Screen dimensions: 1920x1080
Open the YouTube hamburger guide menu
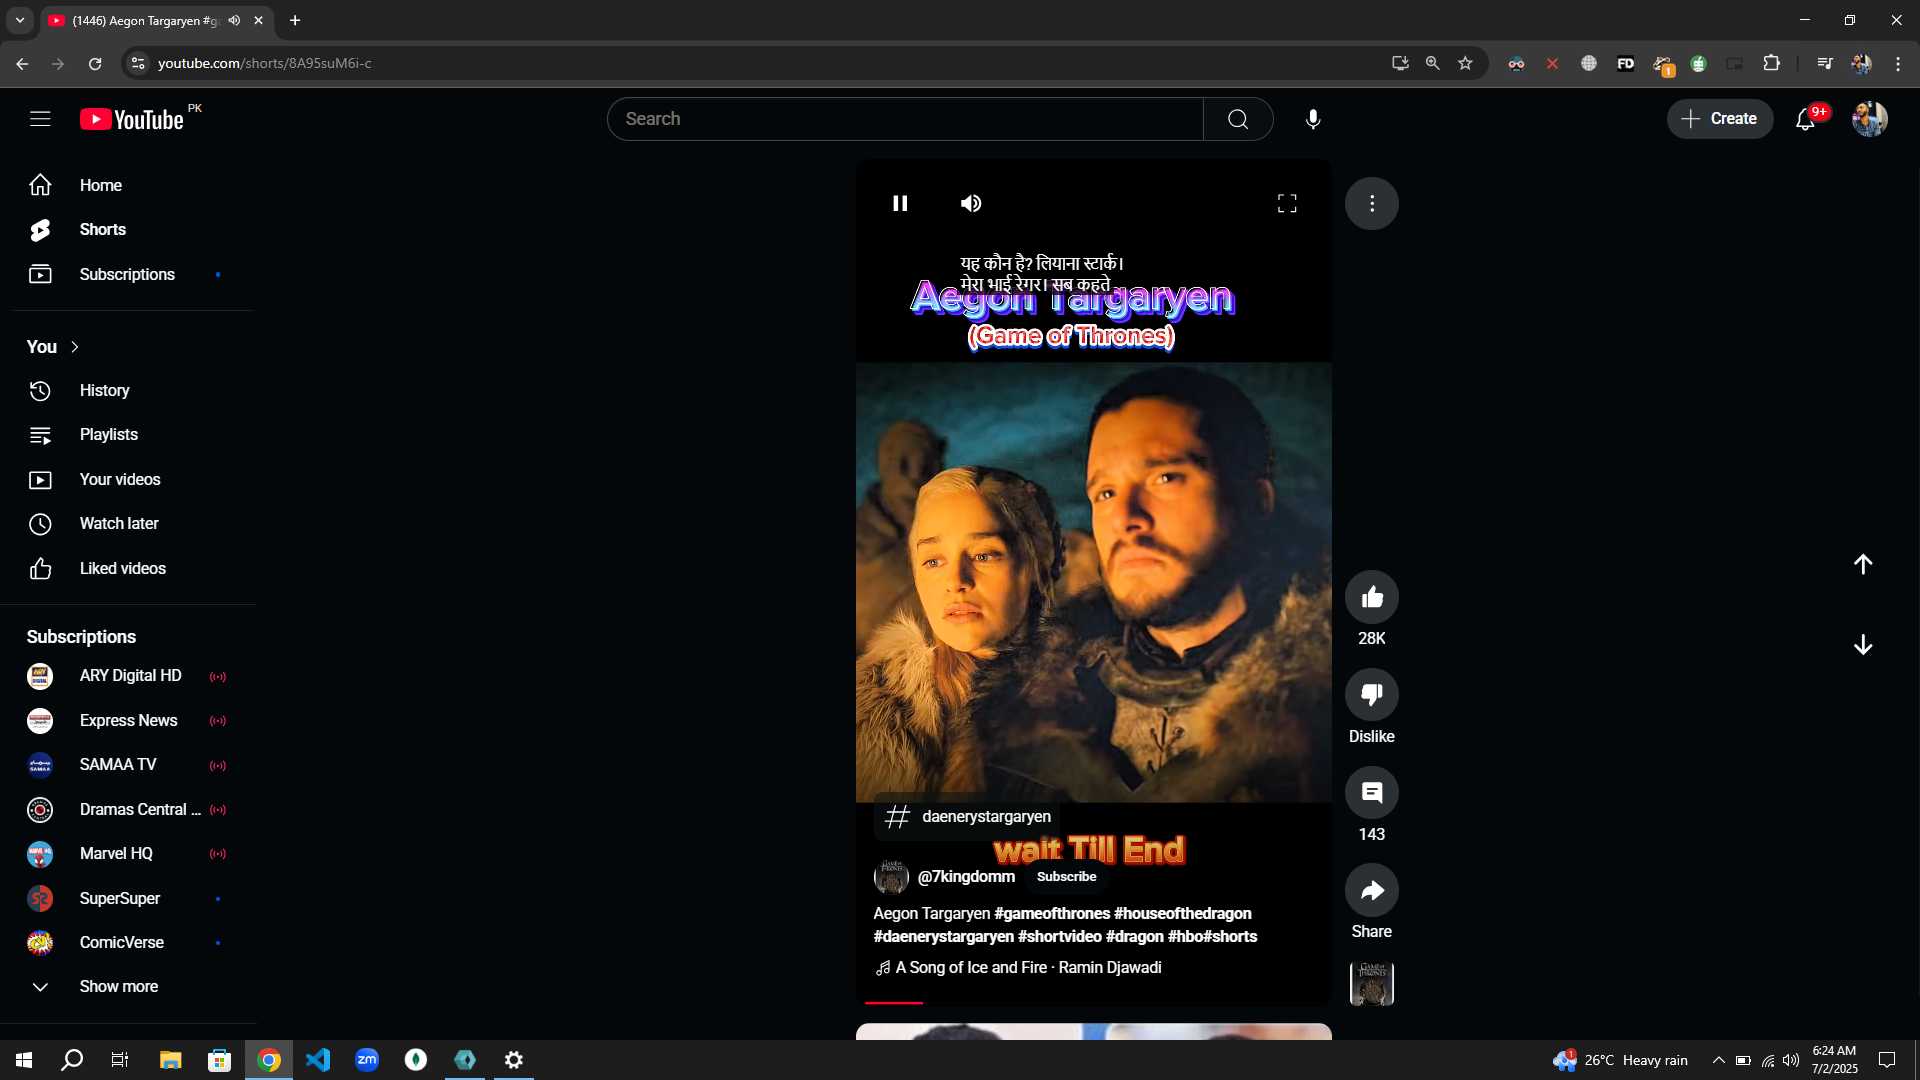40,119
